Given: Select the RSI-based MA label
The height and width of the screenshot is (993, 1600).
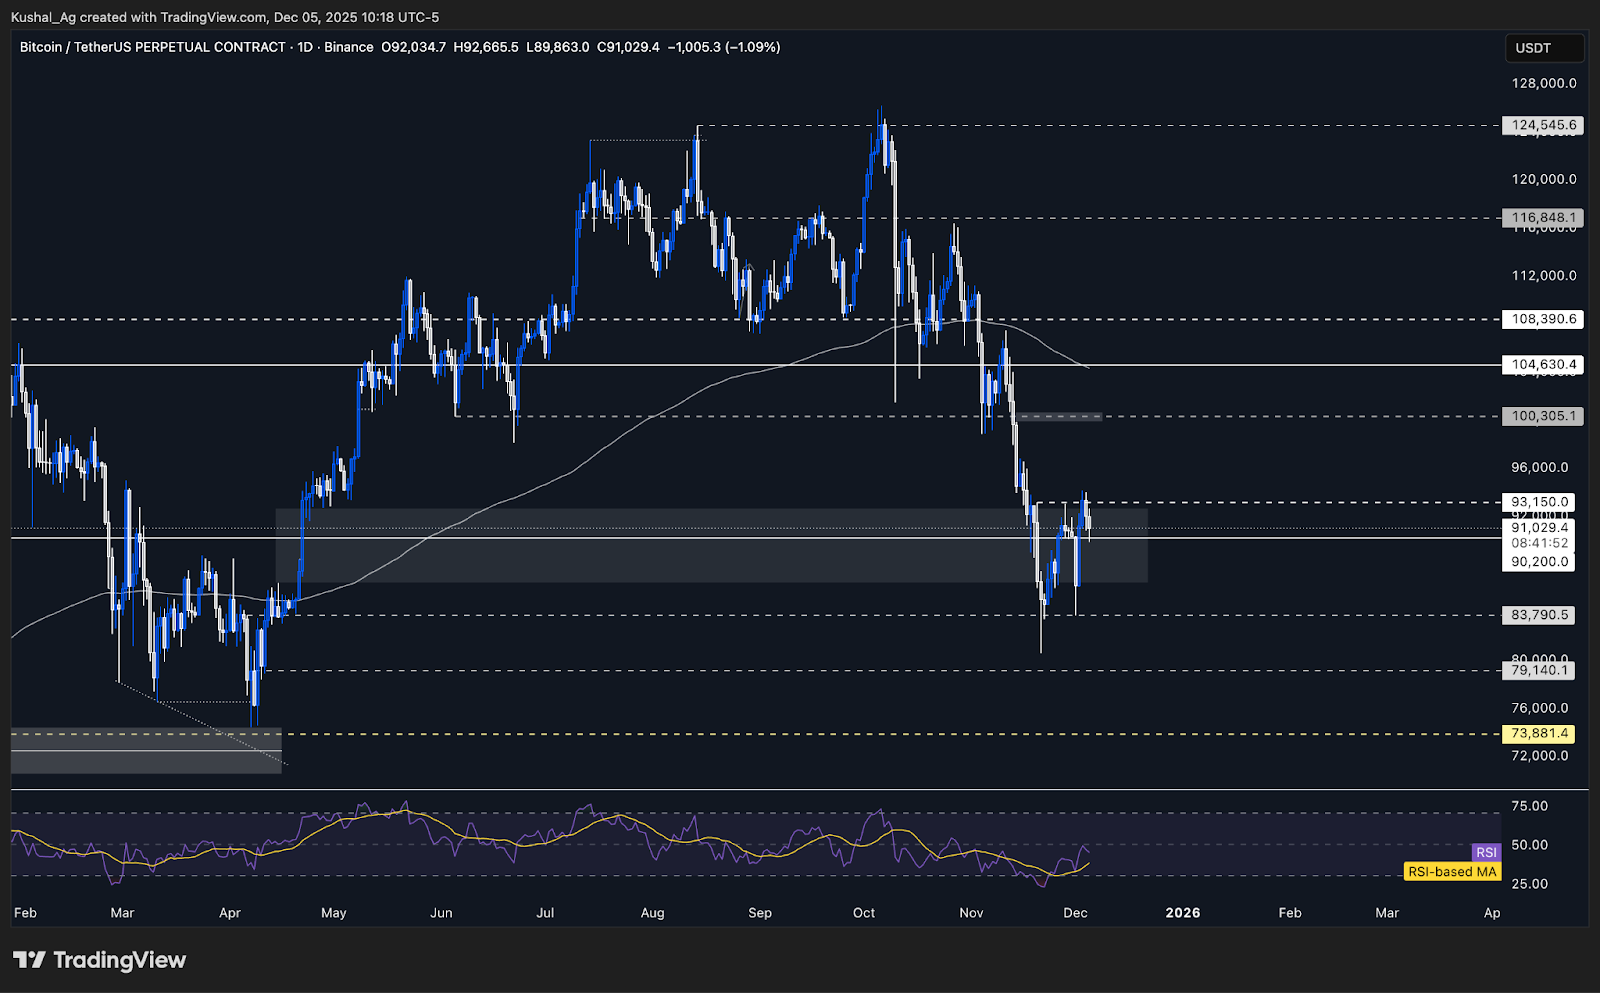Looking at the screenshot, I should click(x=1452, y=871).
